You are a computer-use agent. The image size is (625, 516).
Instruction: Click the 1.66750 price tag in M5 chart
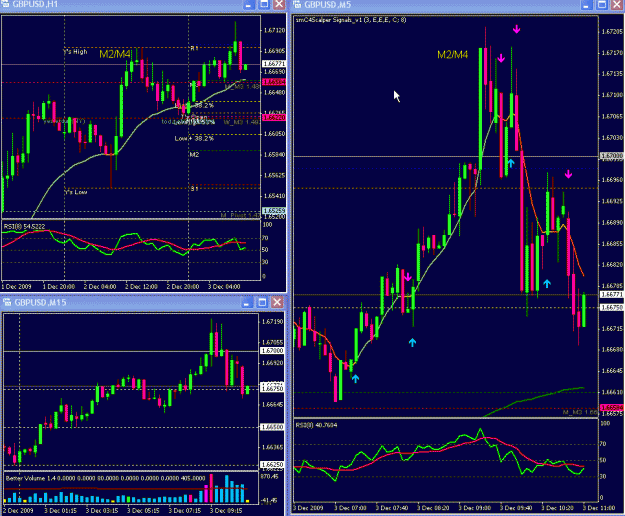tap(611, 308)
